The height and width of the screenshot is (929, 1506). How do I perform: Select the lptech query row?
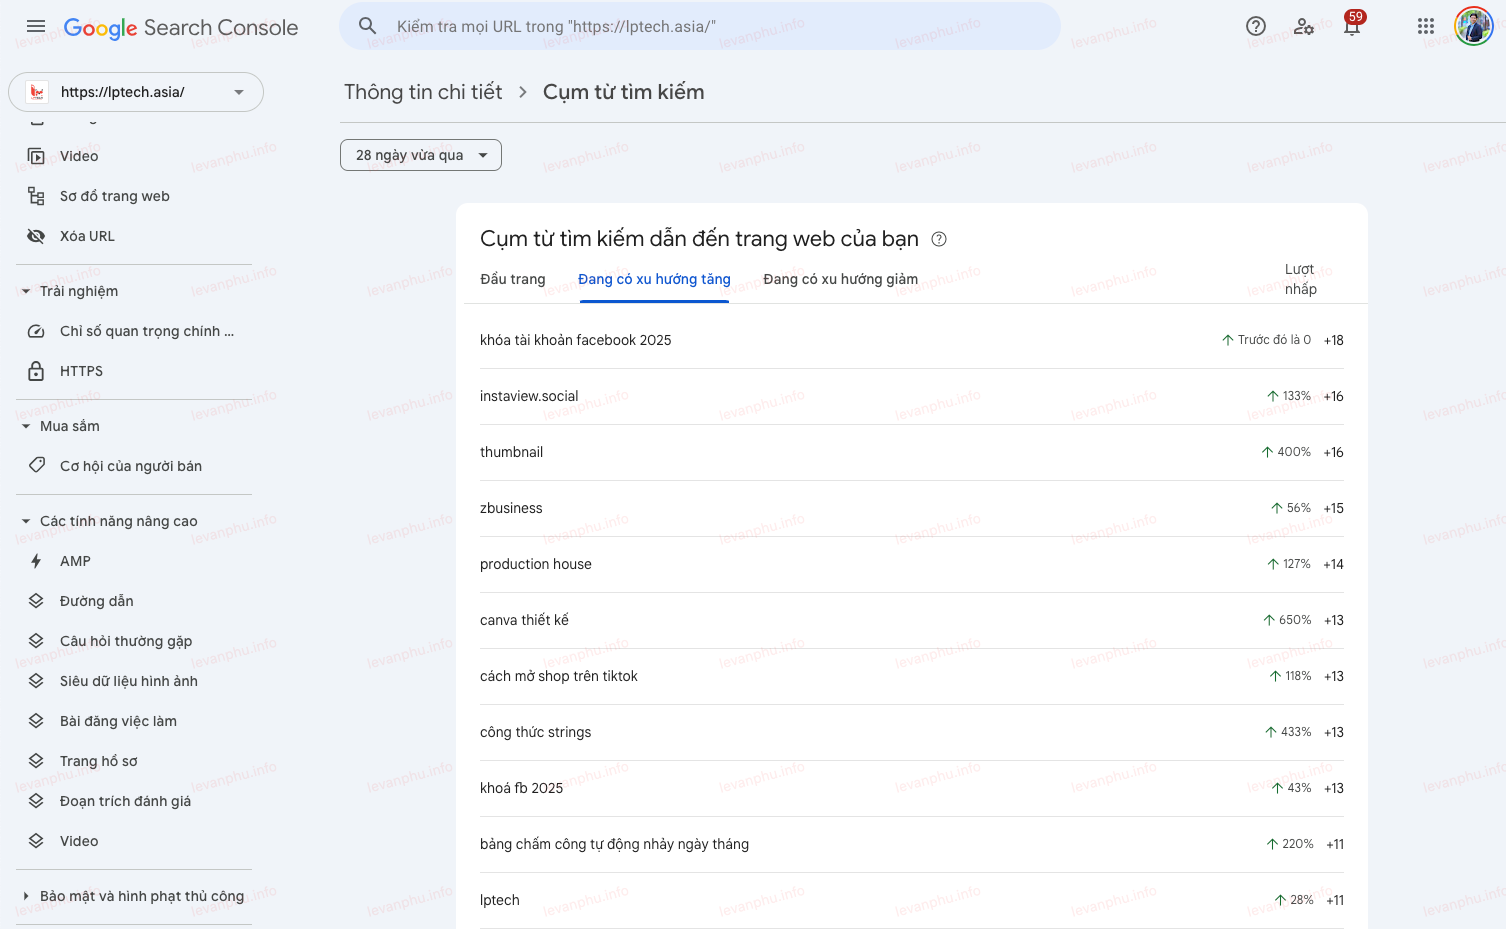click(x=912, y=900)
